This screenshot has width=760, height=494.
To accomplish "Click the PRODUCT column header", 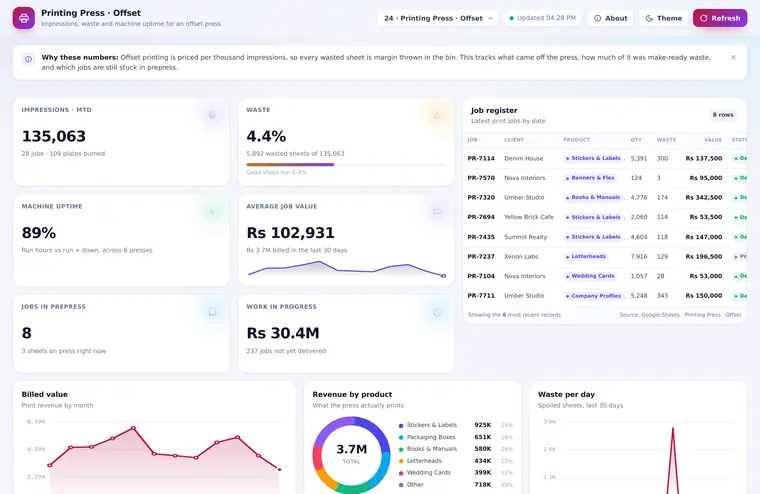I will point(576,140).
